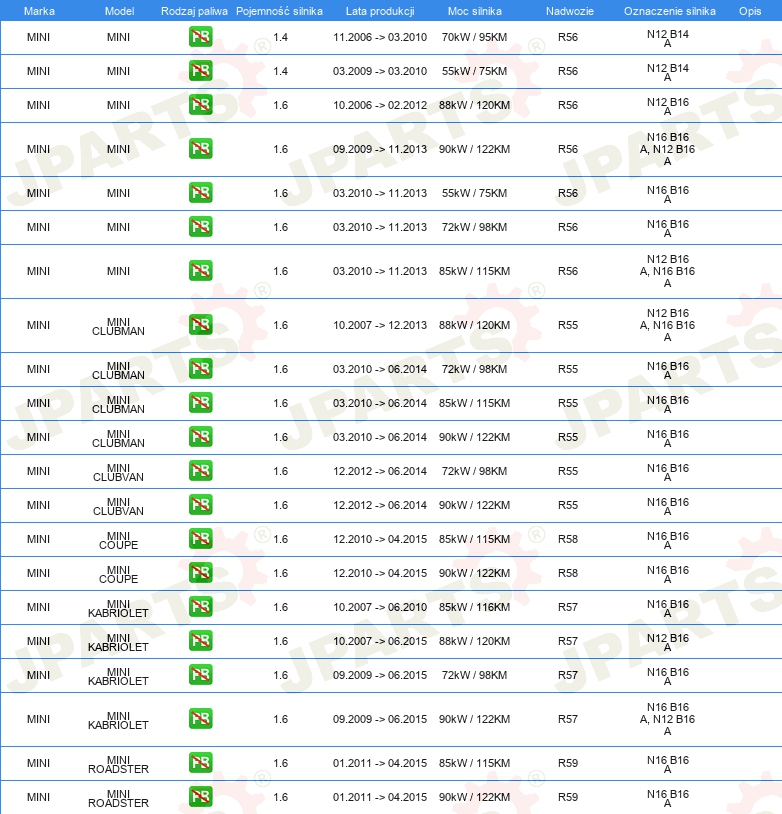Click the fuel icon in the Clubman 90kW / 122KM row

point(200,437)
